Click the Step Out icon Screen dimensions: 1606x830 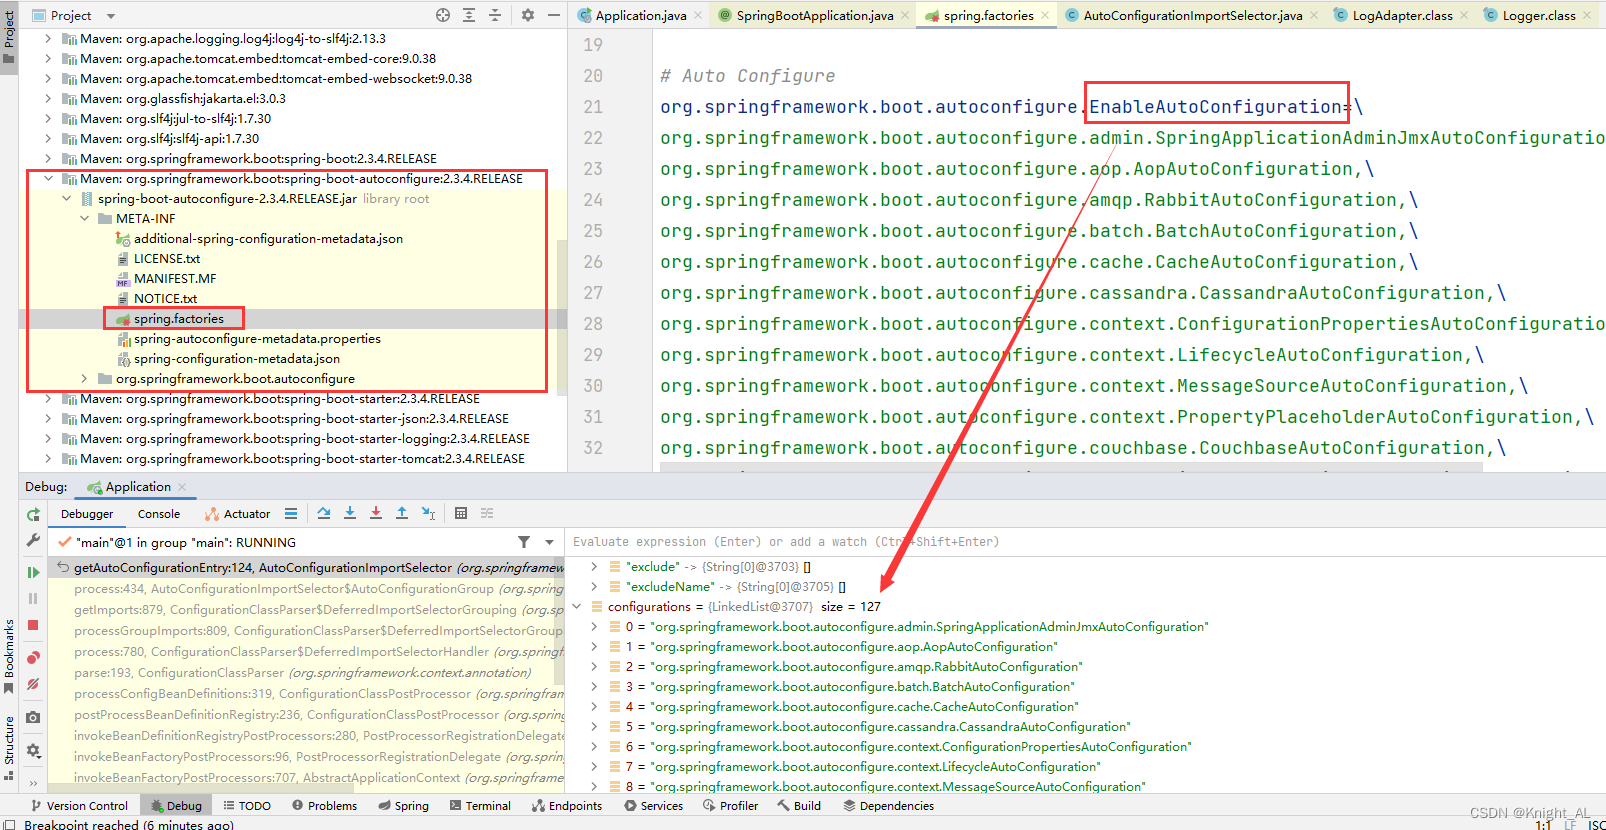402,513
